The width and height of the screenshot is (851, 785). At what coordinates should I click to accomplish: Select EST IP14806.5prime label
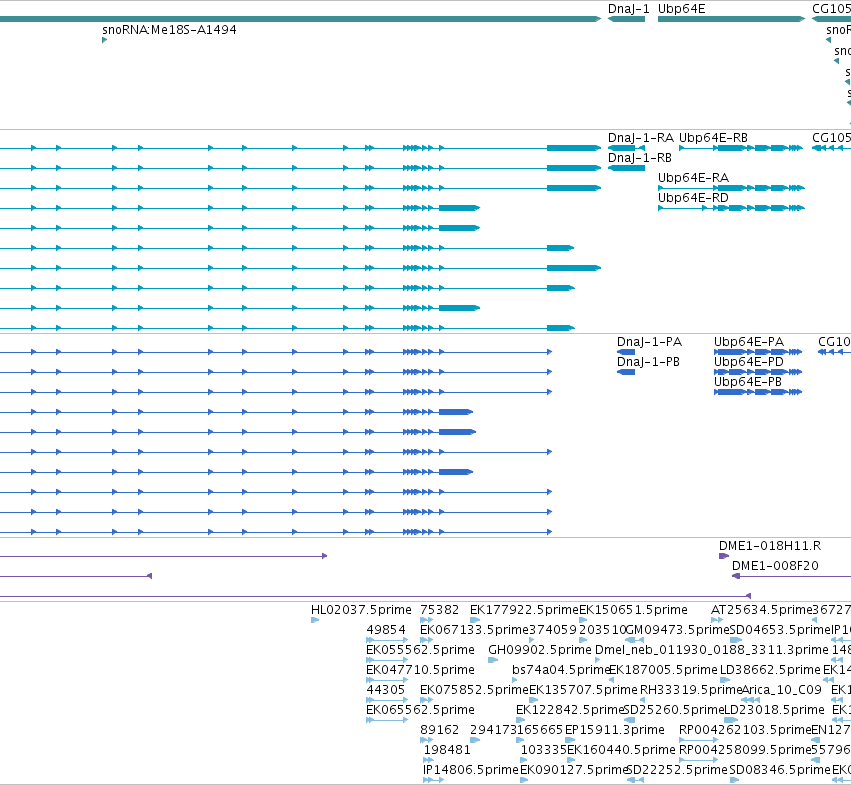(x=471, y=770)
